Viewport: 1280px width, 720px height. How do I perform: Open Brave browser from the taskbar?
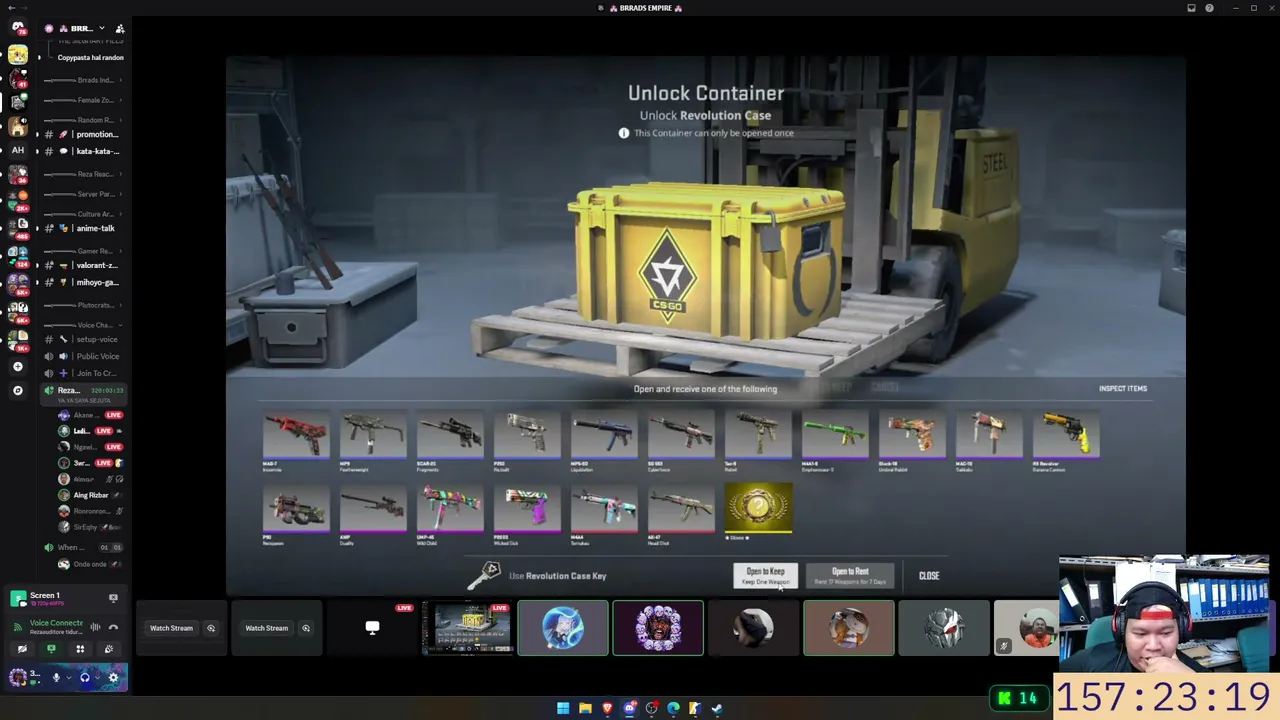607,708
